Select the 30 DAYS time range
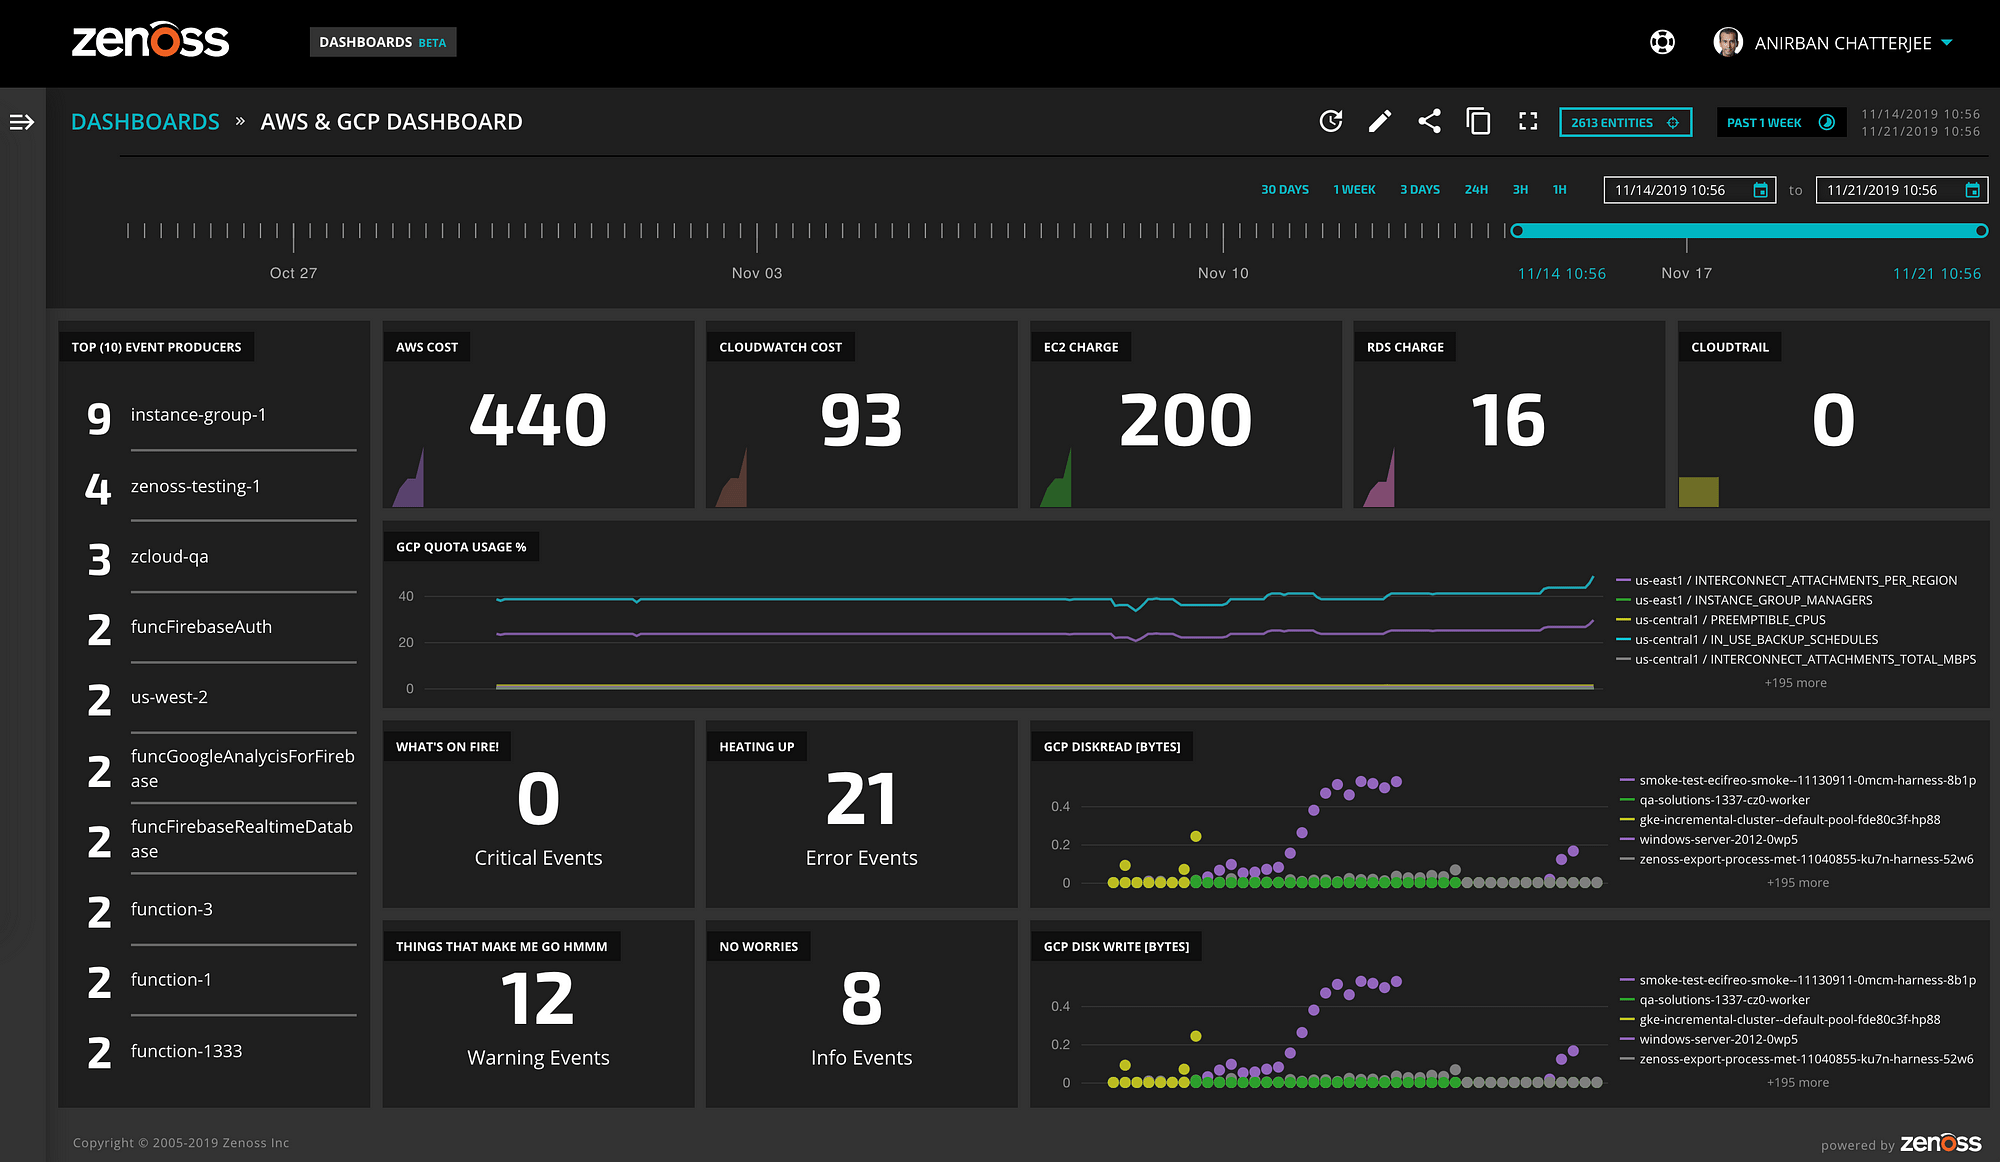 click(1284, 190)
